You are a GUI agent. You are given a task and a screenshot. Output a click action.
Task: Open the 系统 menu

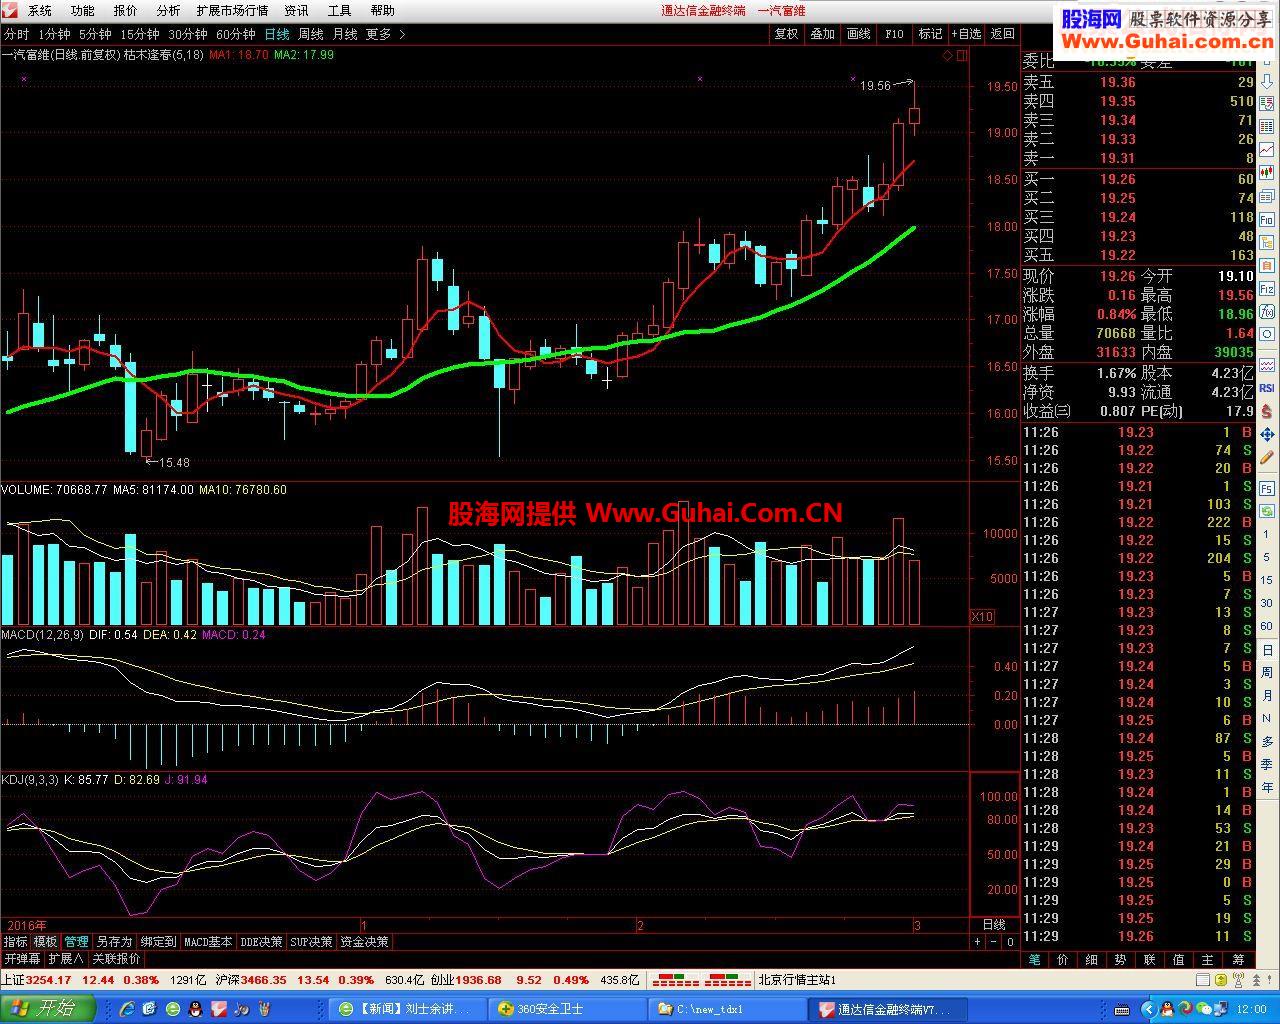coord(40,11)
